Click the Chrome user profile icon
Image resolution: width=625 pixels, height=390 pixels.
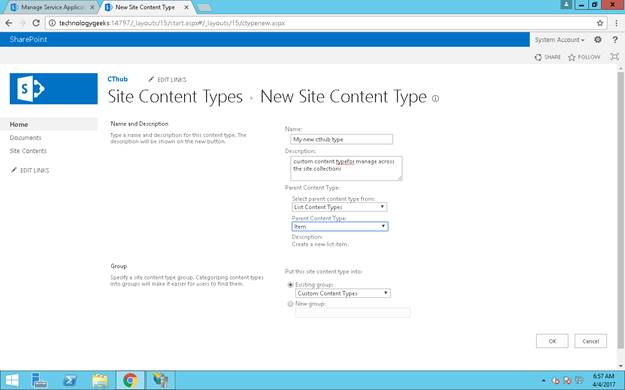(x=566, y=4)
